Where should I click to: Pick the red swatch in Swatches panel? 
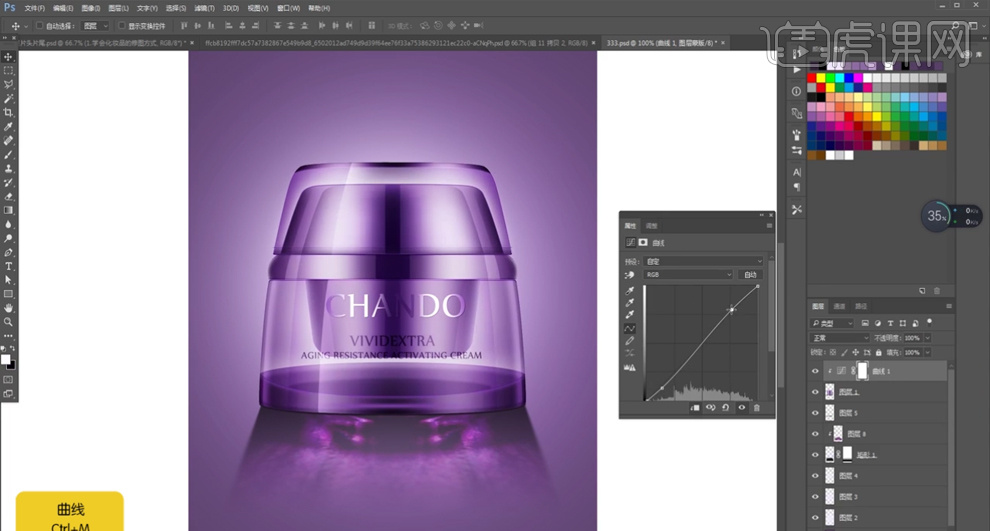tap(811, 78)
